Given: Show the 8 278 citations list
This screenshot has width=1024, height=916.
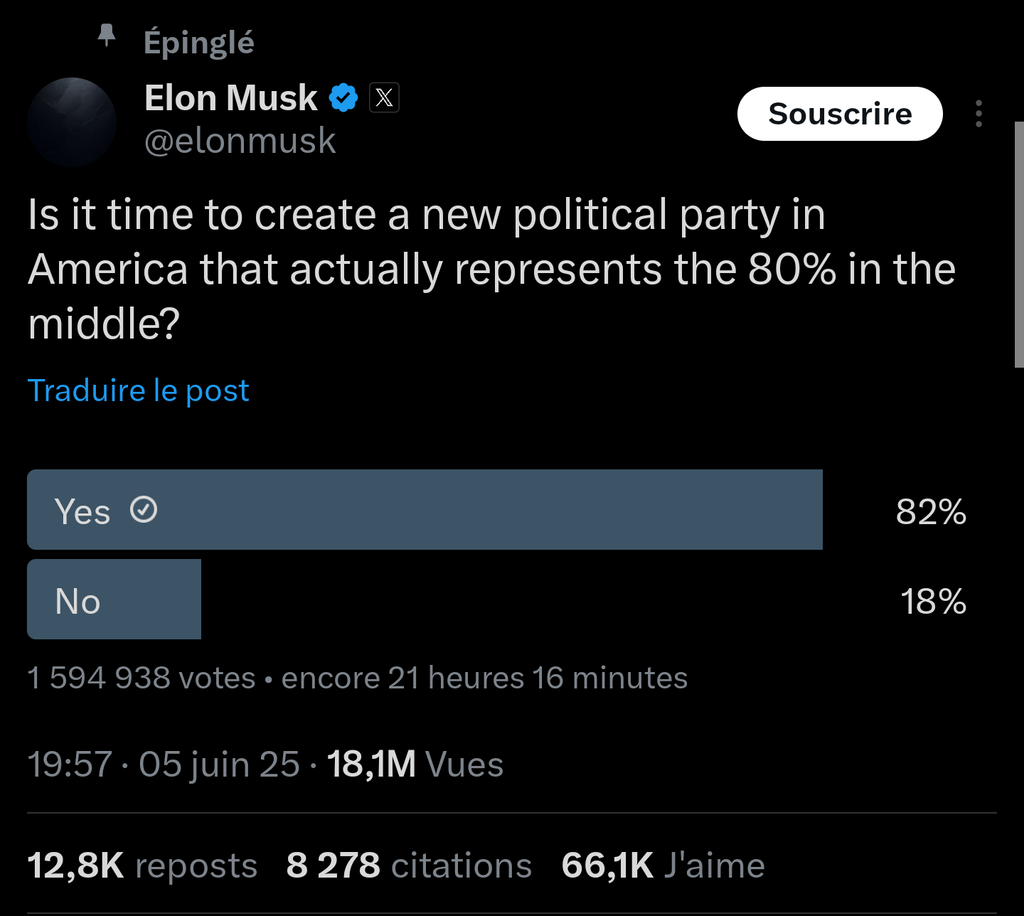Looking at the screenshot, I should pos(408,865).
